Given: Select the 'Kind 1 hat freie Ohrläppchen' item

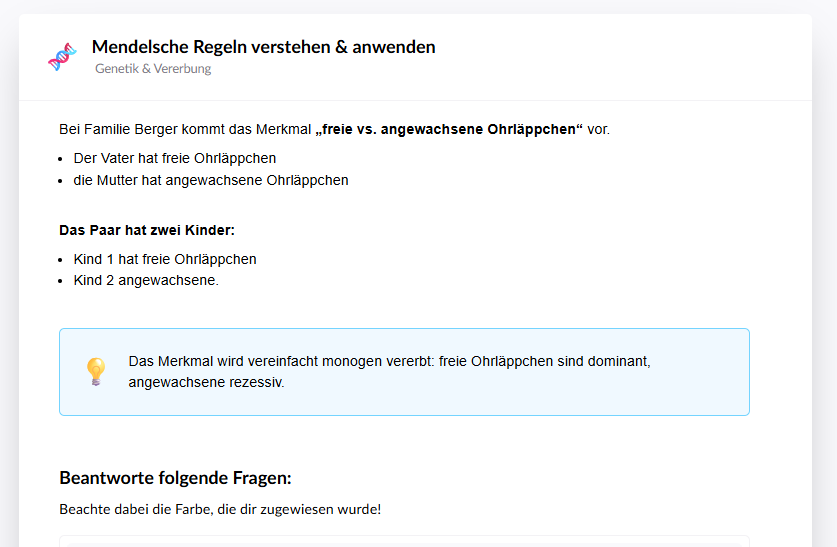Looking at the screenshot, I should click(165, 259).
